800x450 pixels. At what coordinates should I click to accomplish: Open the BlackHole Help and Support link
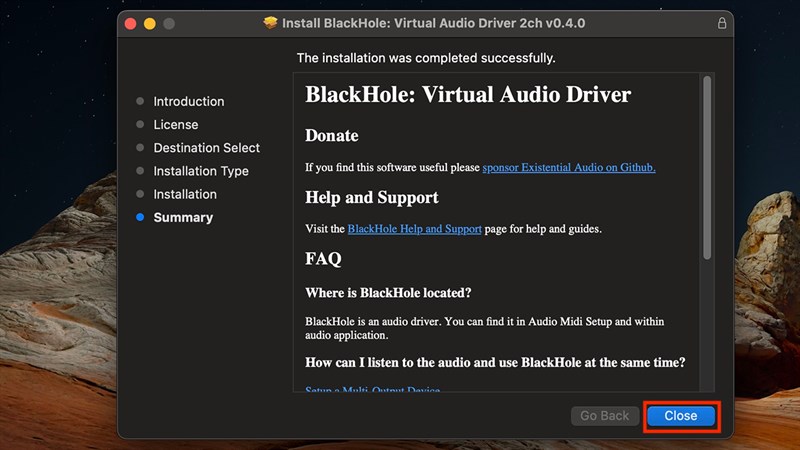coord(414,229)
